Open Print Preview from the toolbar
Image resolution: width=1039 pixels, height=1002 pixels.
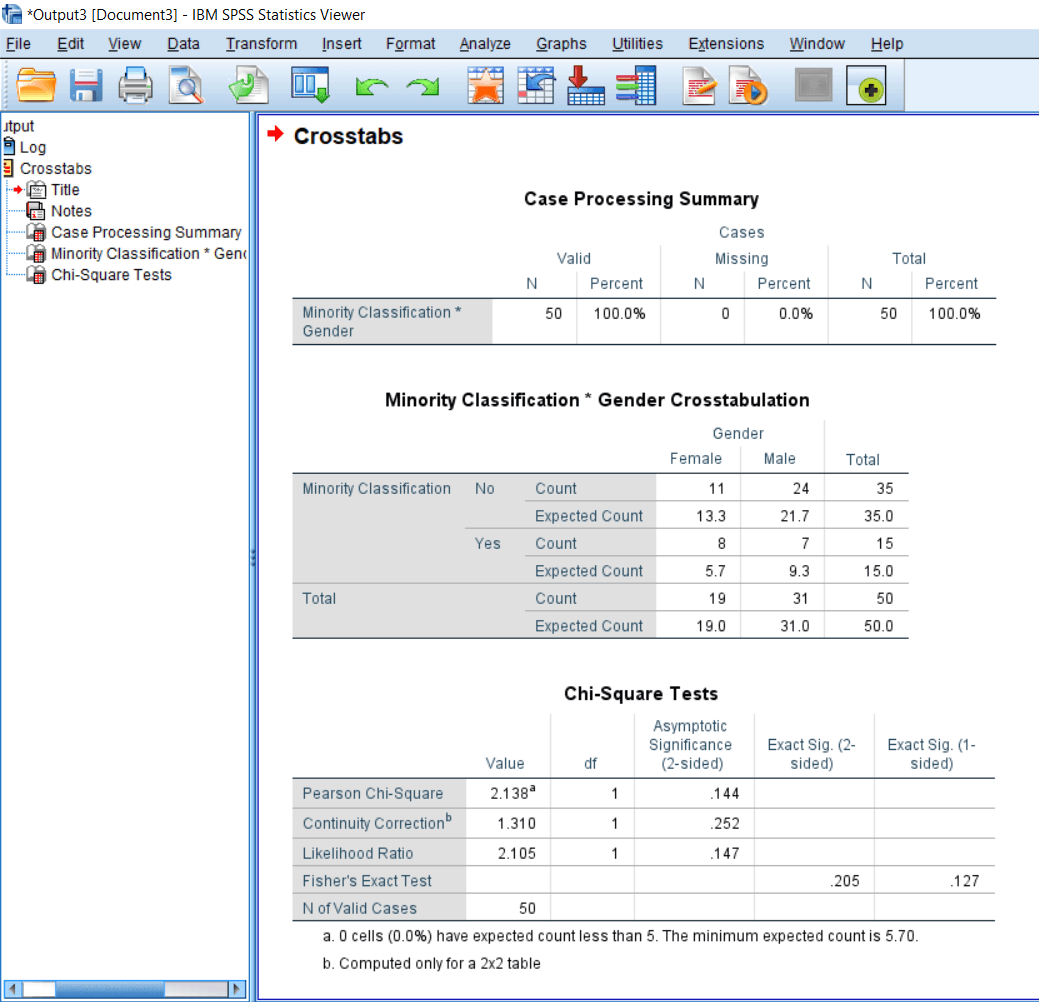[185, 85]
